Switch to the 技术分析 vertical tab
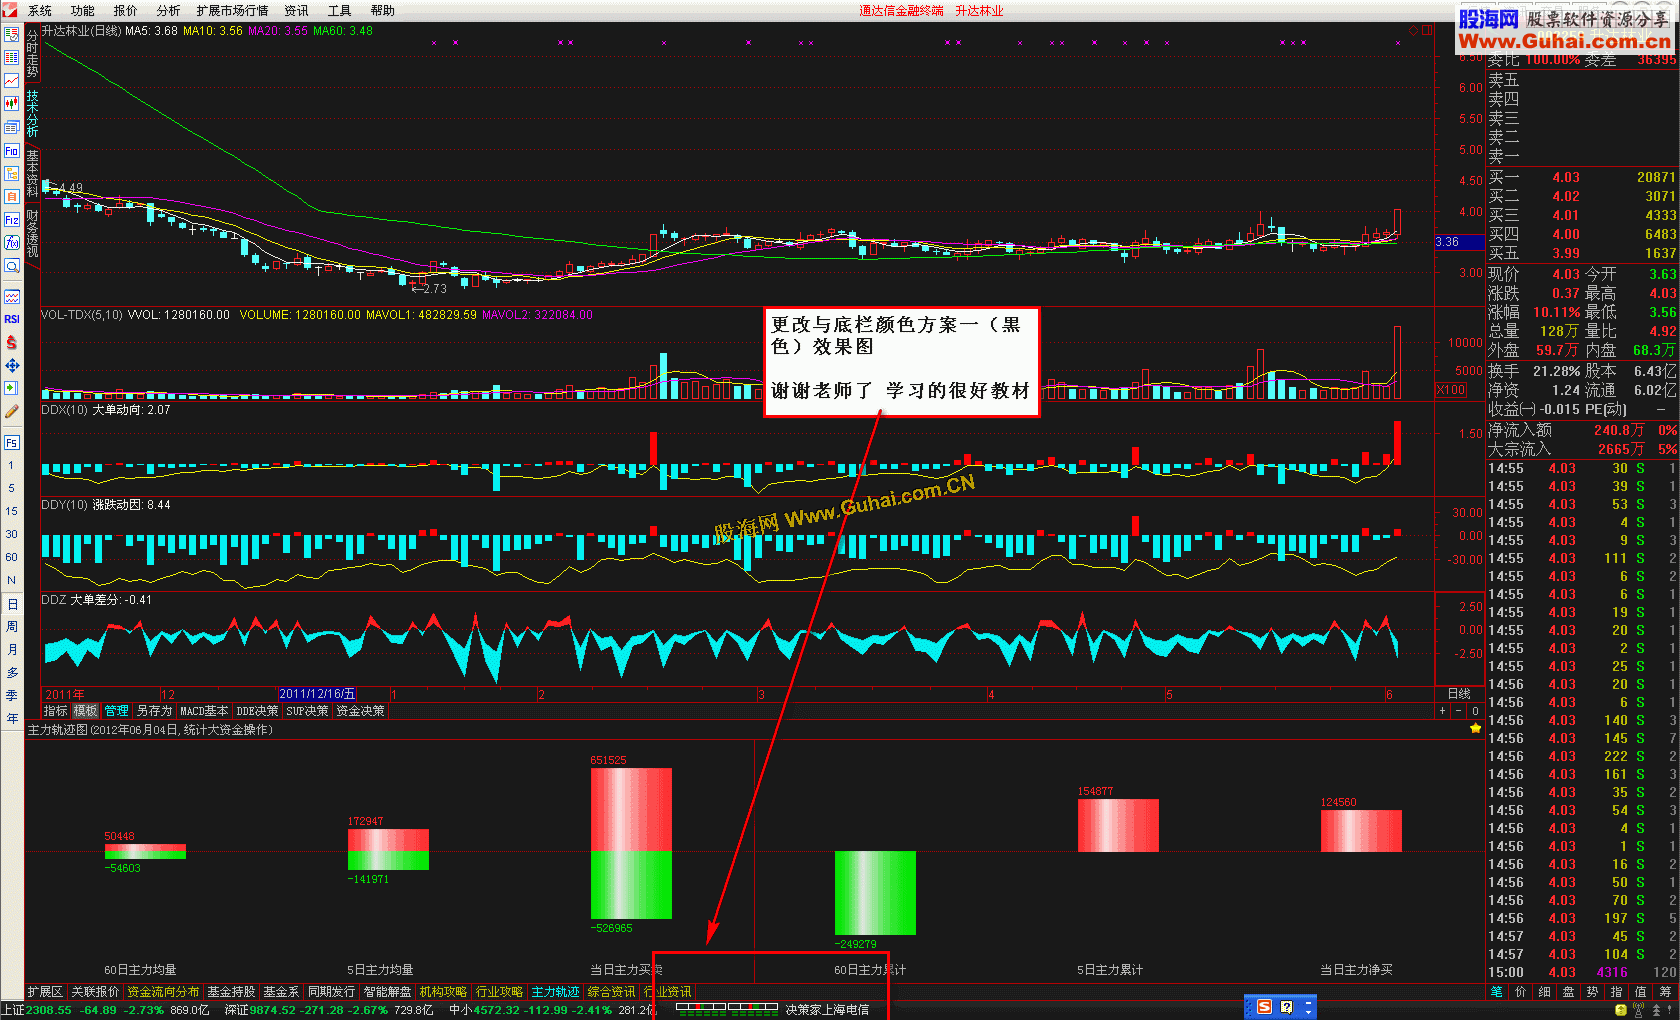 tap(32, 113)
